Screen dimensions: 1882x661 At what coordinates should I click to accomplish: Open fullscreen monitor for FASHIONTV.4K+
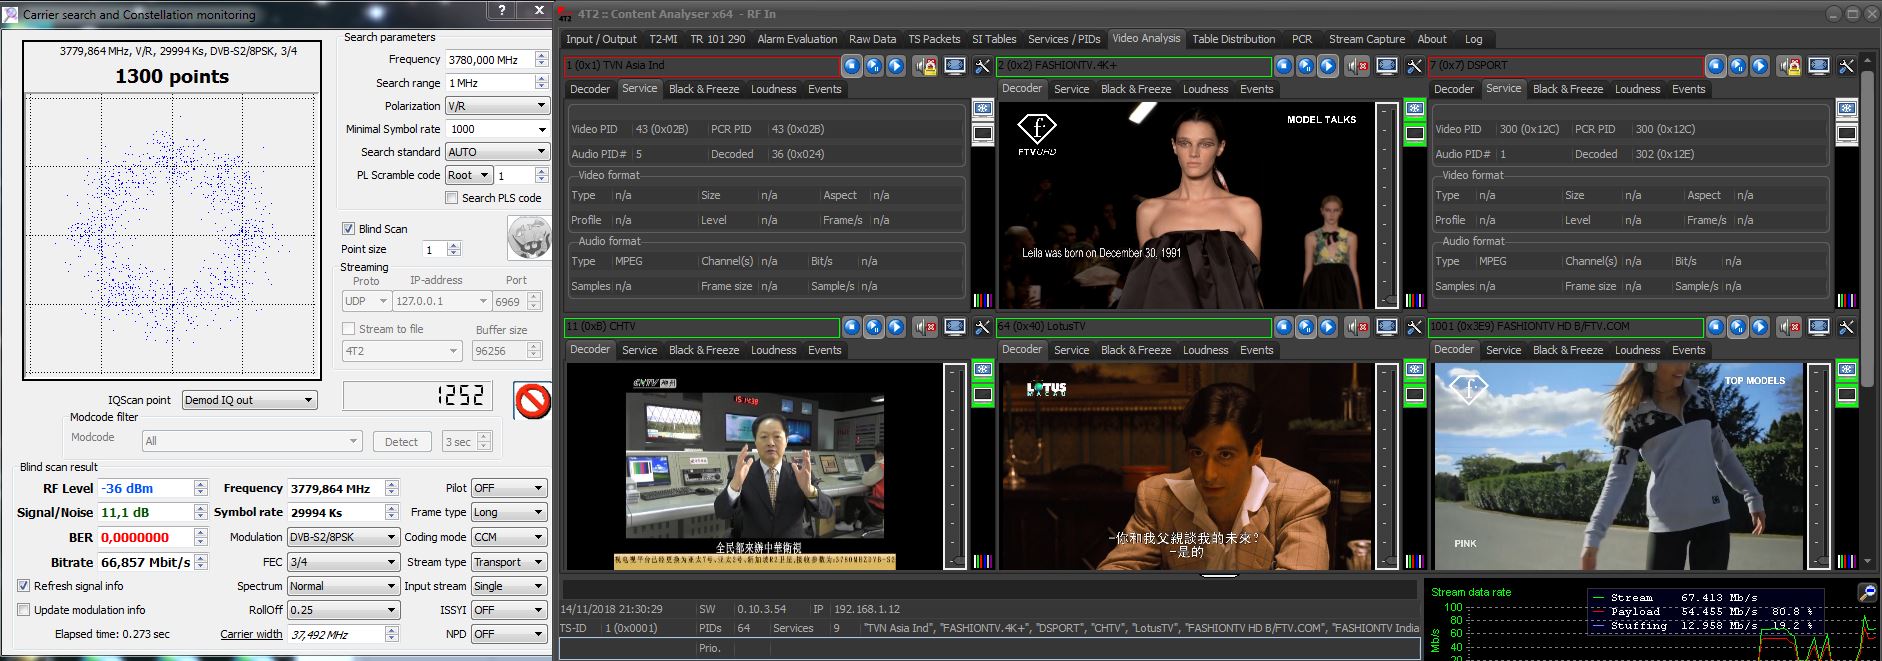[x=1387, y=66]
